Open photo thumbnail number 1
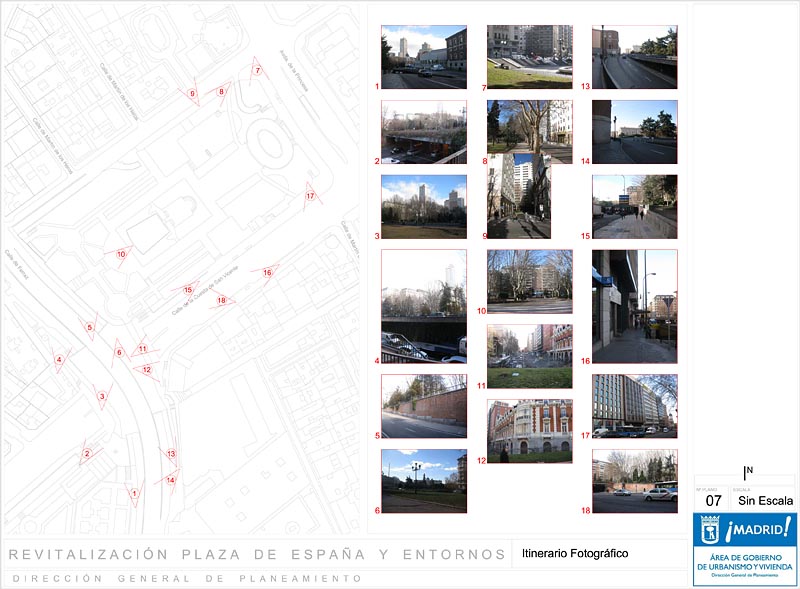 [423, 57]
